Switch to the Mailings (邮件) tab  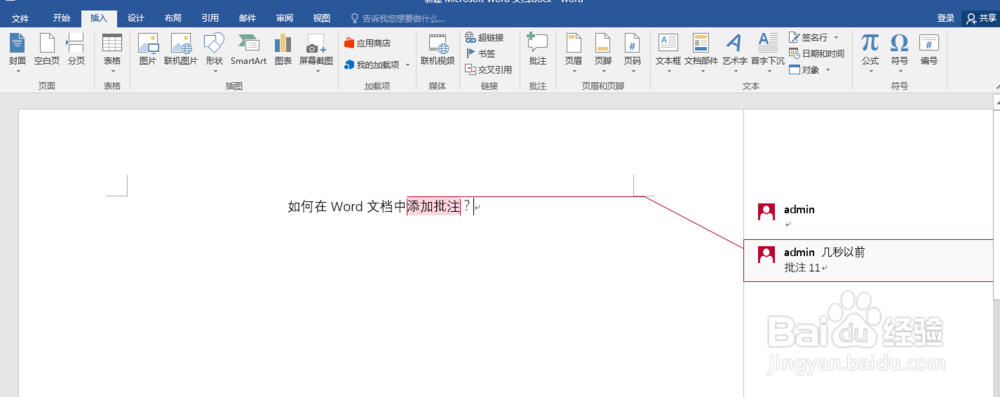tap(247, 19)
